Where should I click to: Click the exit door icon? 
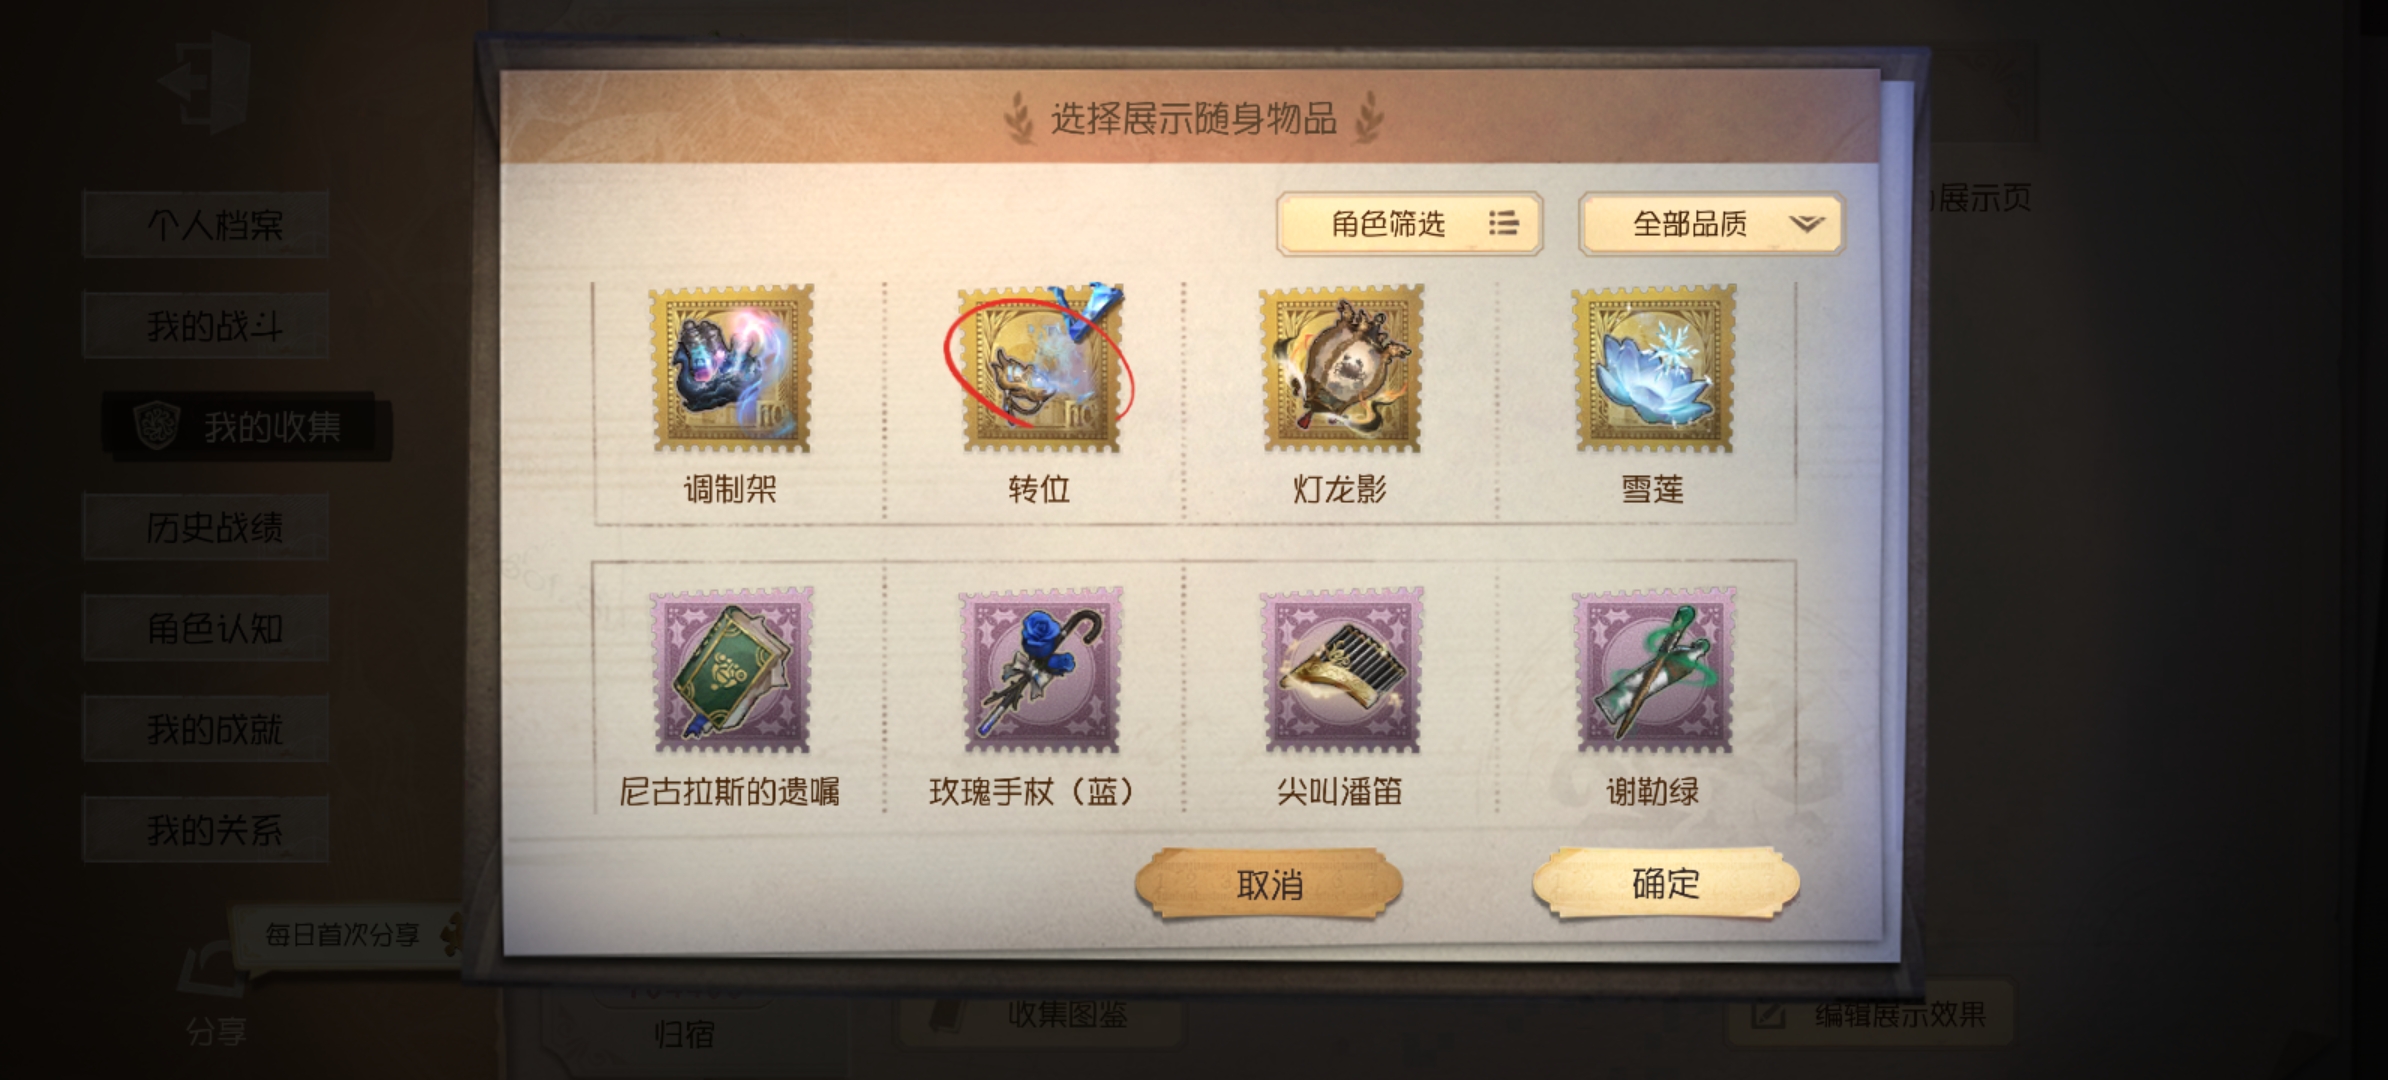[204, 82]
